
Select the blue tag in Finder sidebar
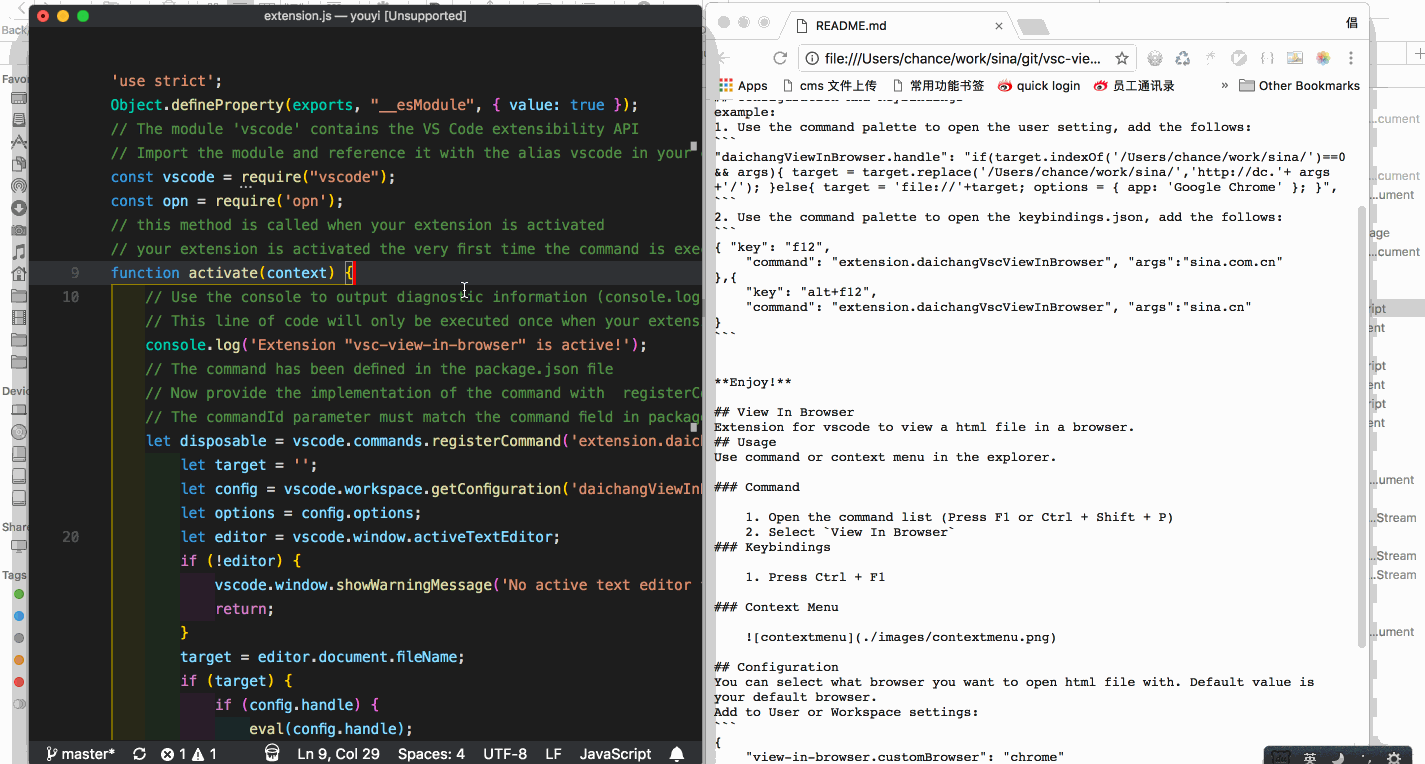click(18, 616)
